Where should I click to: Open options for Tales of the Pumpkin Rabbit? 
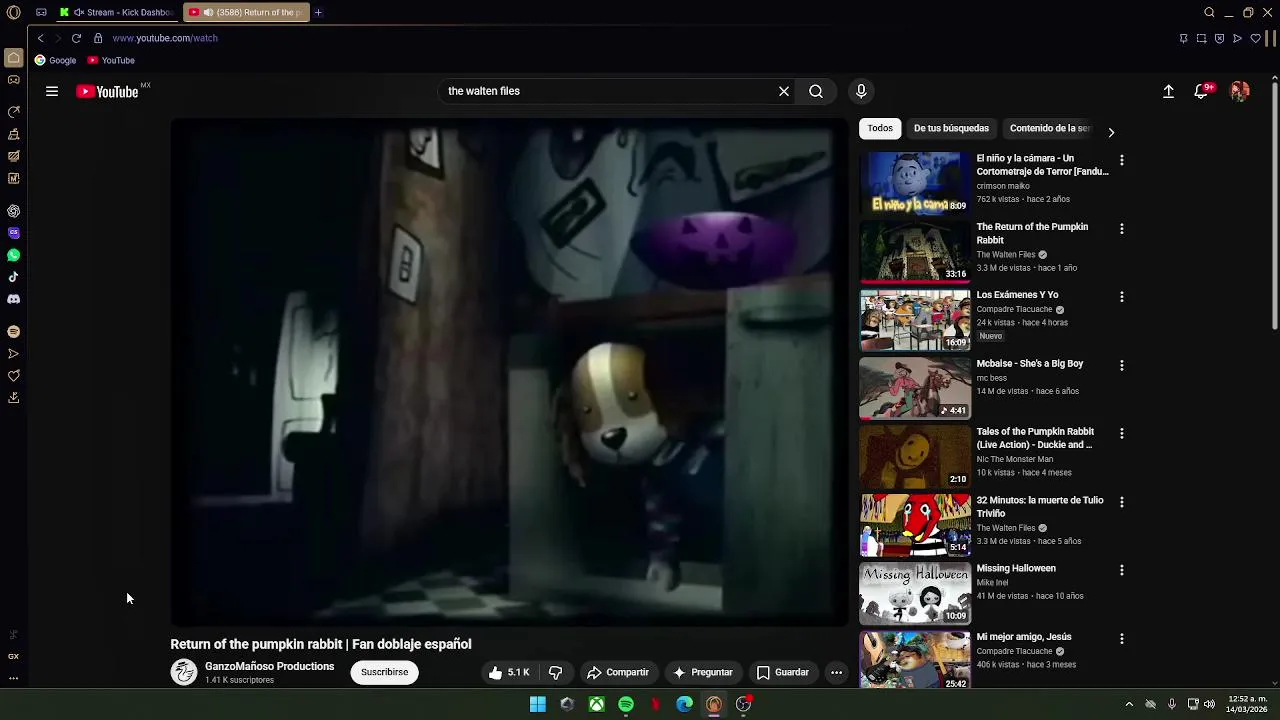1121,433
